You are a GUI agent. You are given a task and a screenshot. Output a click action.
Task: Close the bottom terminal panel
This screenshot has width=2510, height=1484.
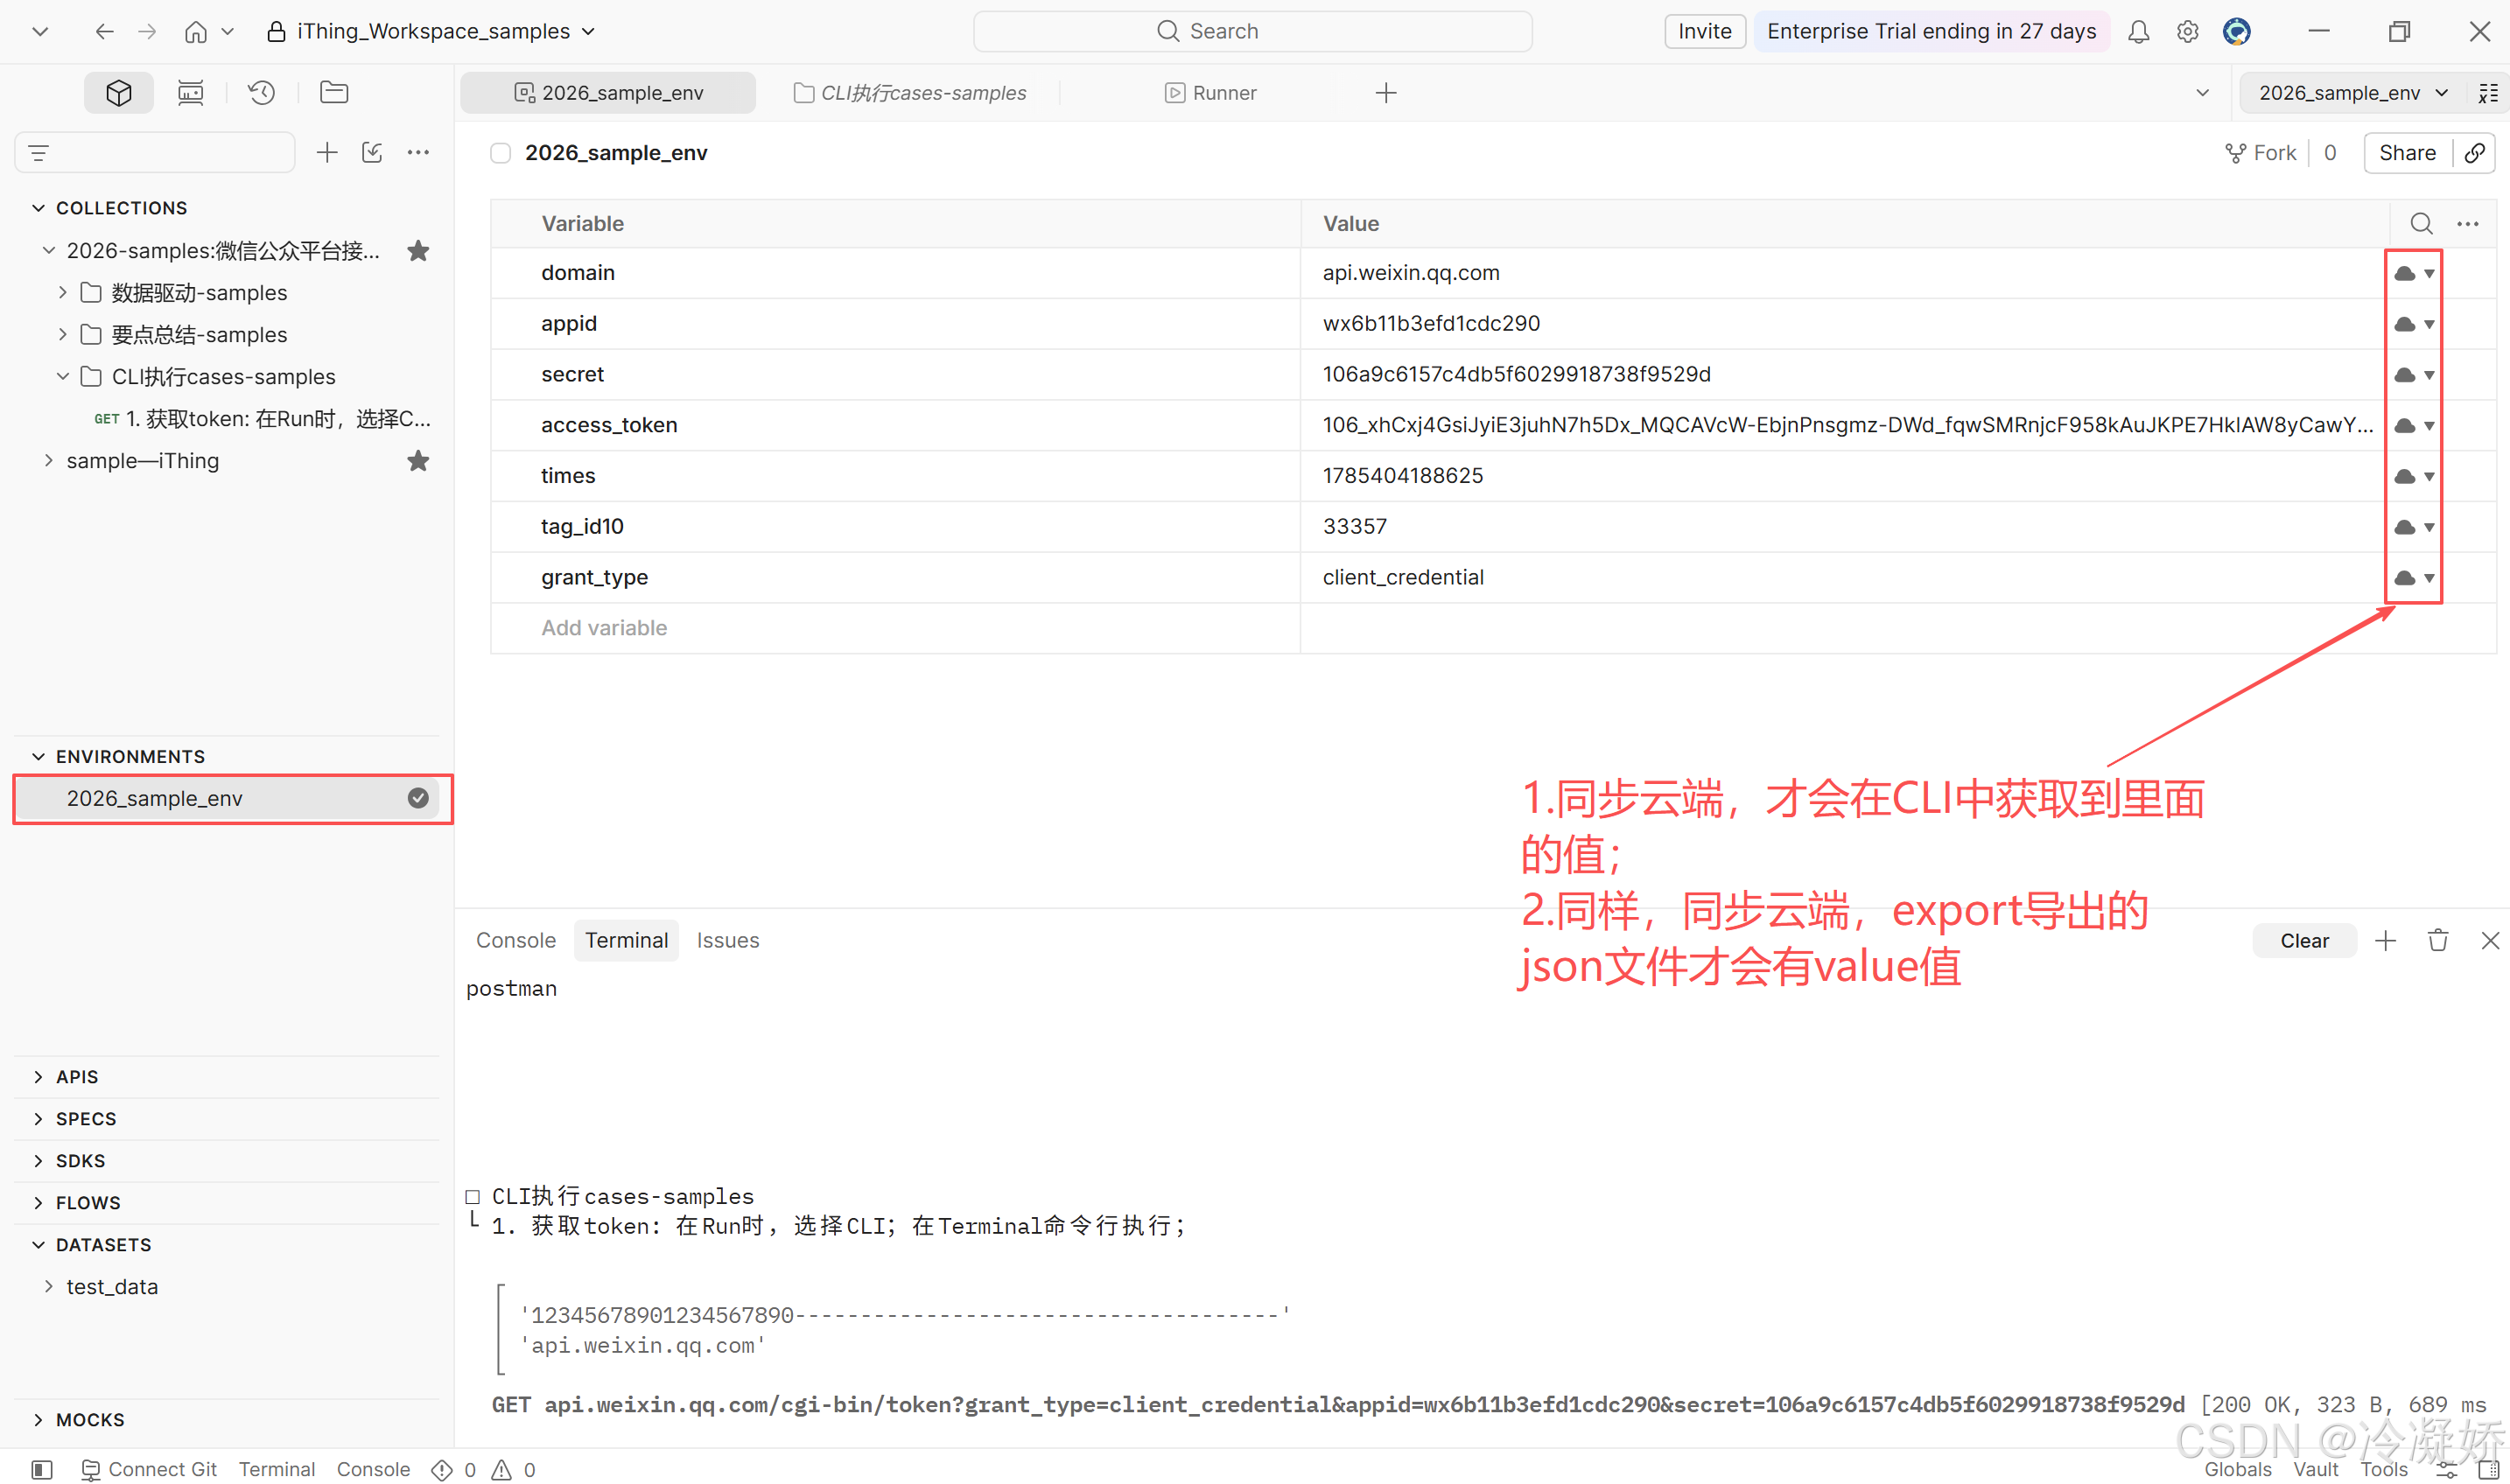[2490, 941]
